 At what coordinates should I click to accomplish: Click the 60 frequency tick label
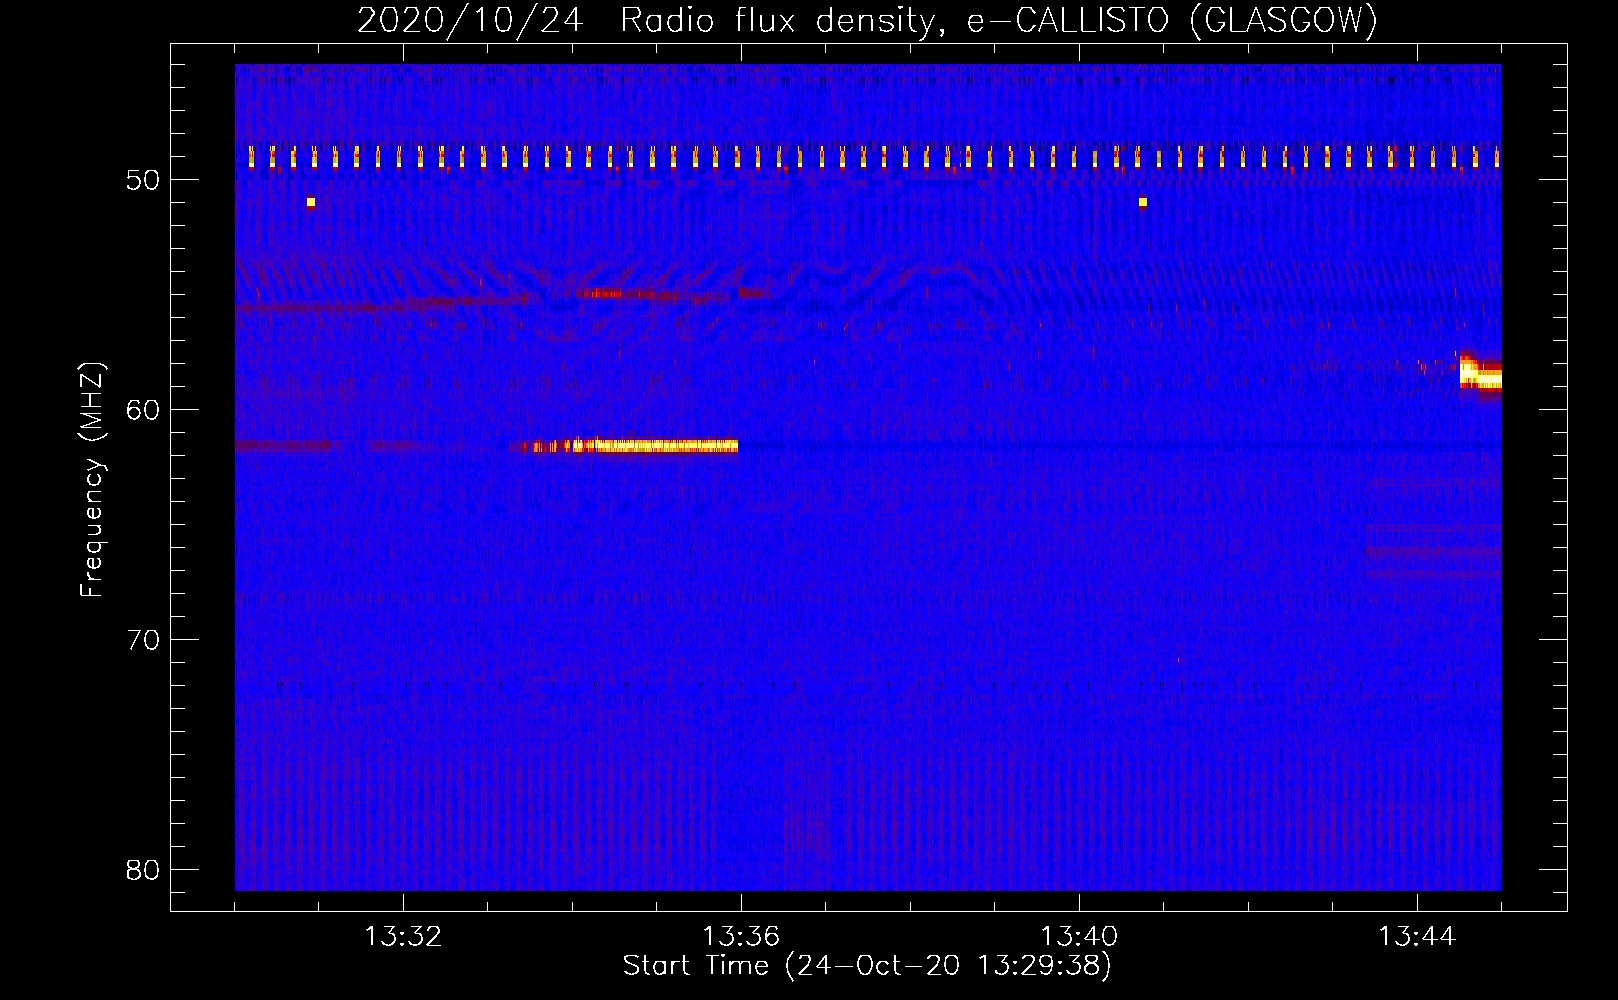(x=144, y=410)
